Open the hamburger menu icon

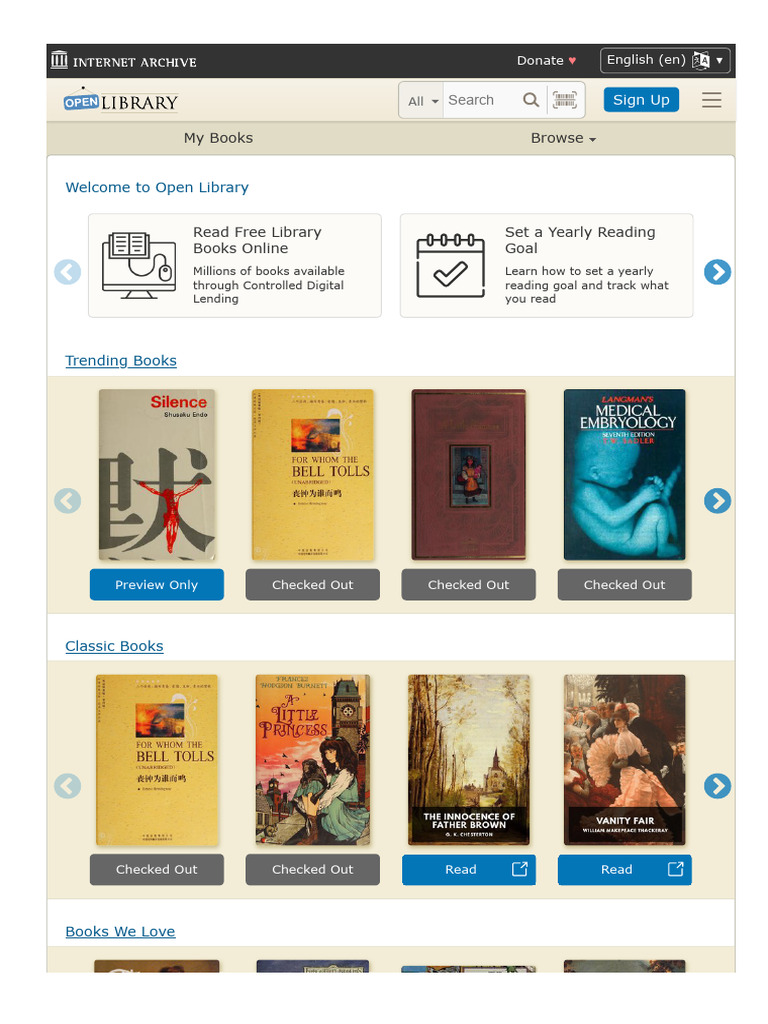[x=711, y=100]
